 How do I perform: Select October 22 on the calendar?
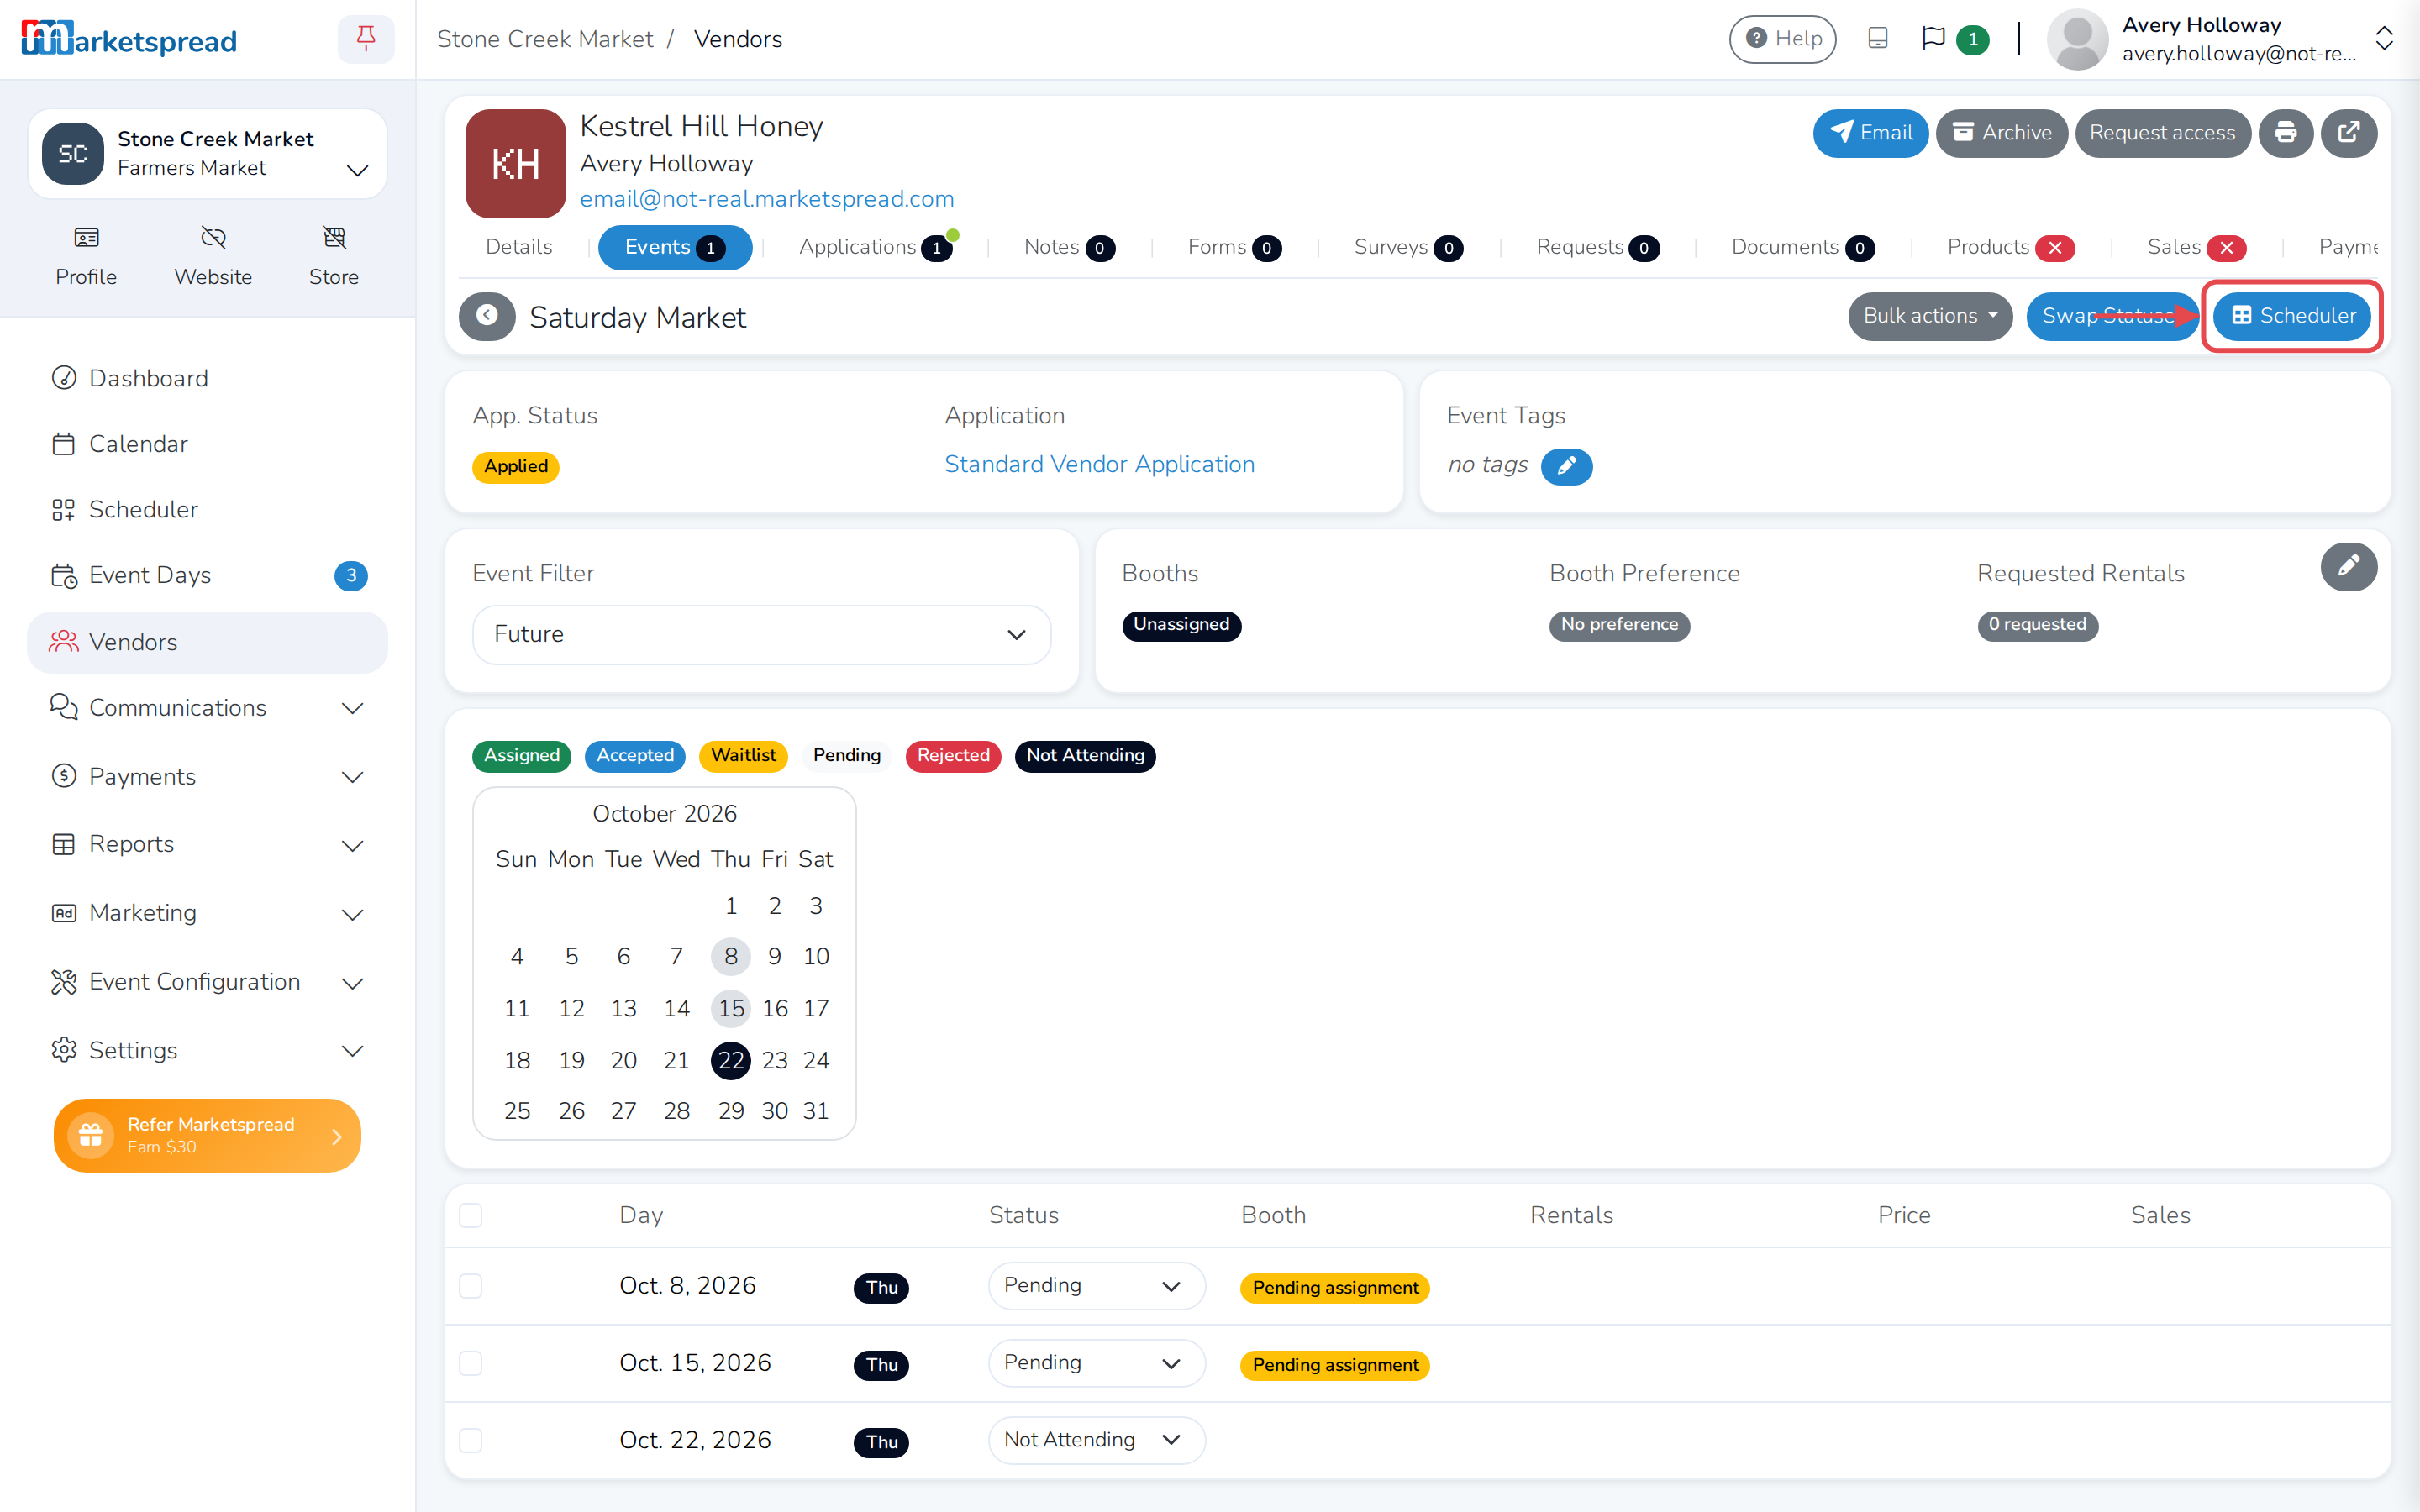(x=731, y=1060)
